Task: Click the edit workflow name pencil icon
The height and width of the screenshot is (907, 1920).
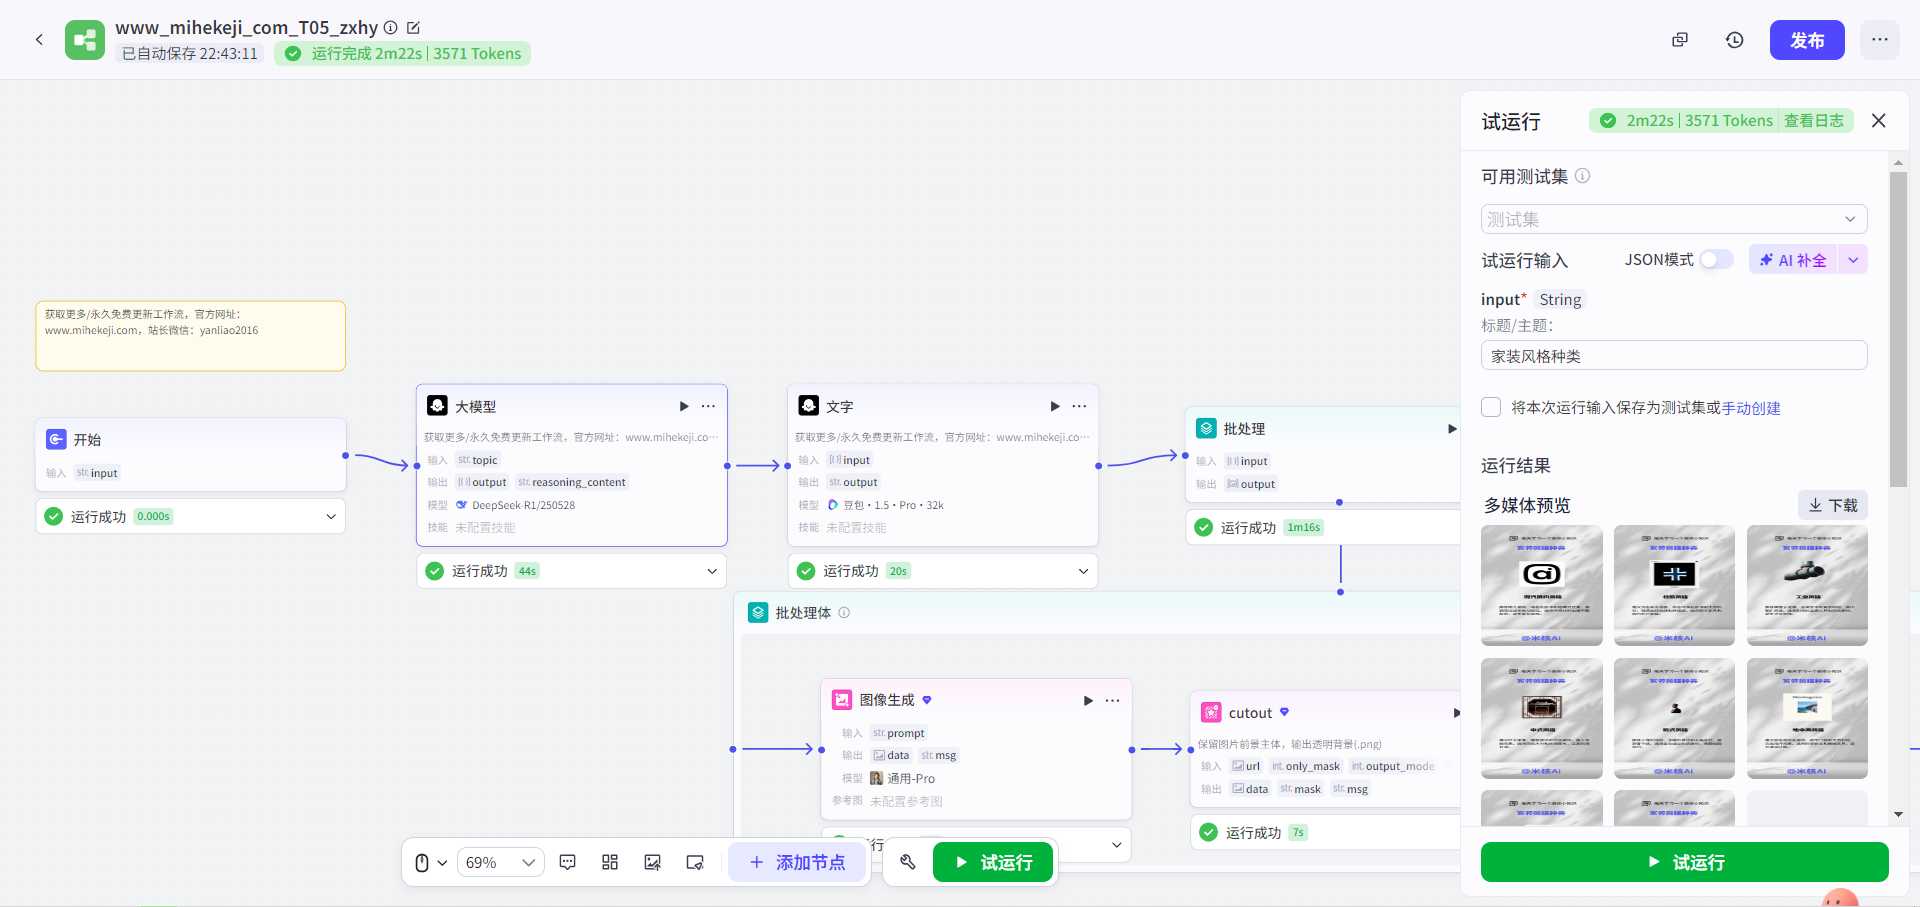Action: (414, 28)
